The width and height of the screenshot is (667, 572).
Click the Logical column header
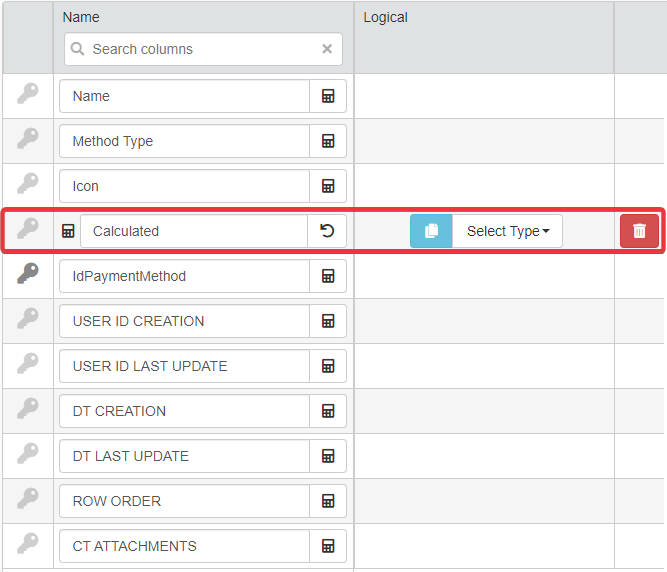point(385,17)
